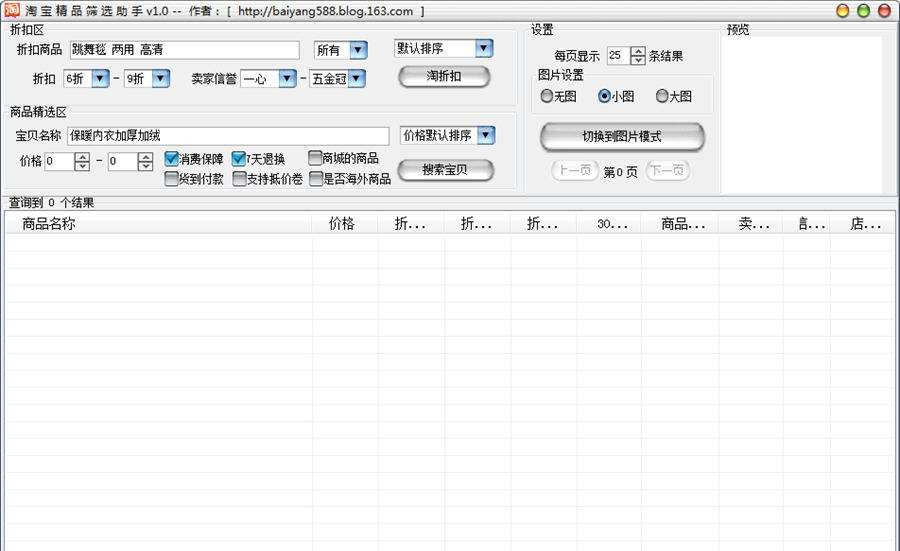Expand the 价格默认排序 dropdown
This screenshot has height=551, width=900.
tap(486, 135)
